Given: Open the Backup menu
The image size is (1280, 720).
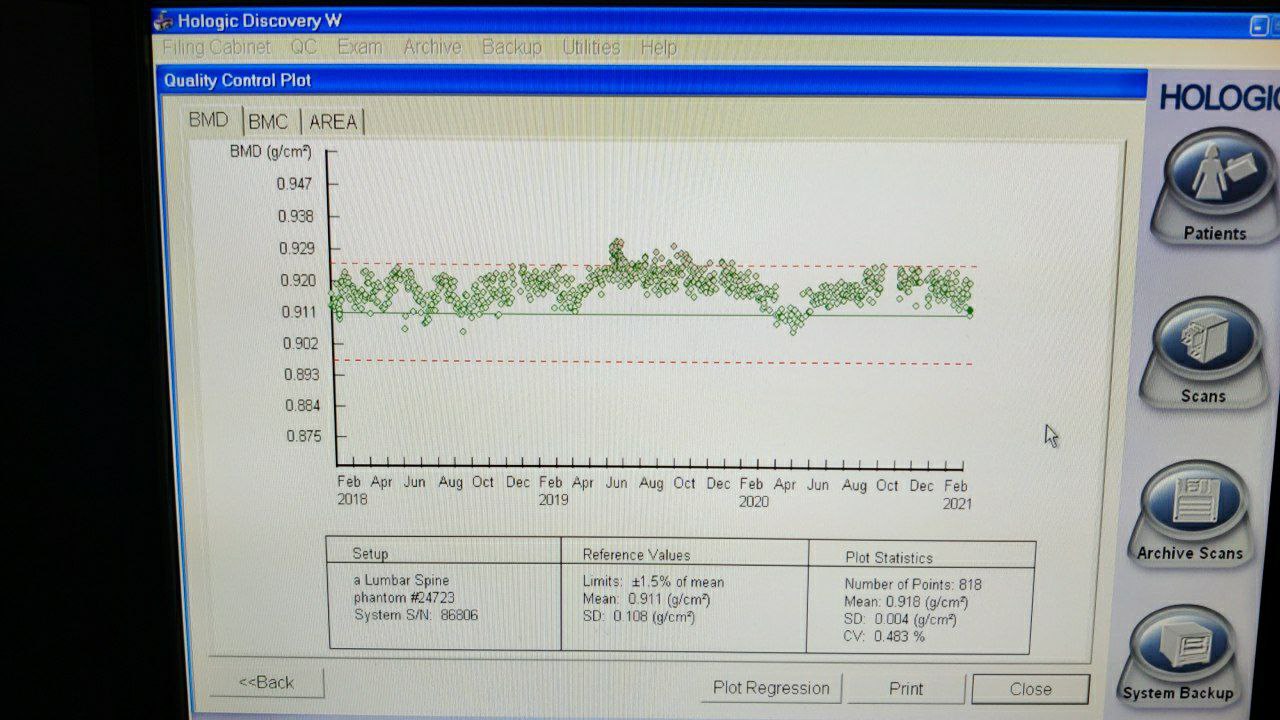Looking at the screenshot, I should (x=511, y=47).
